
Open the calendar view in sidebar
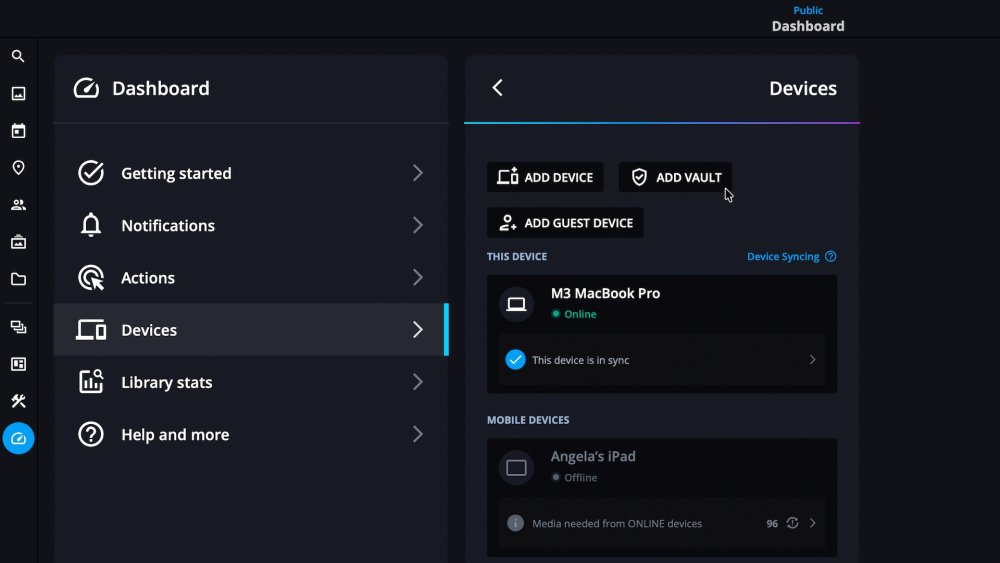point(18,131)
